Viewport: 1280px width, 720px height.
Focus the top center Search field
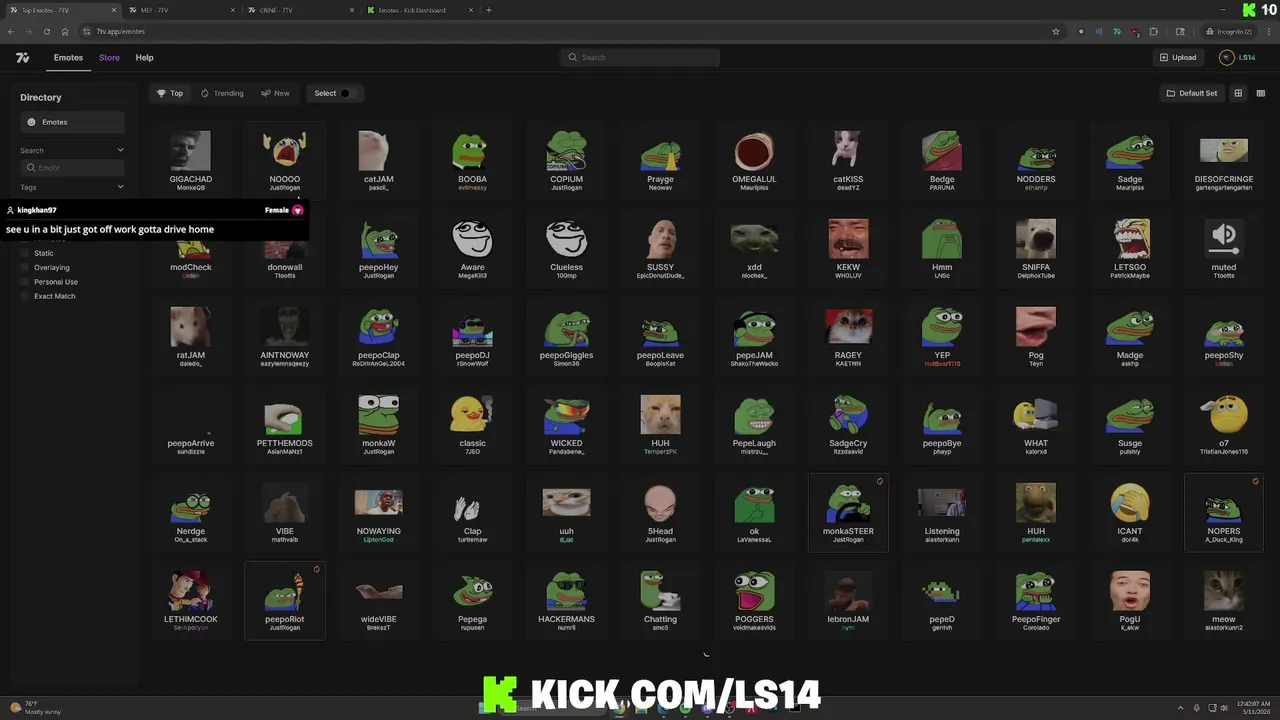640,57
